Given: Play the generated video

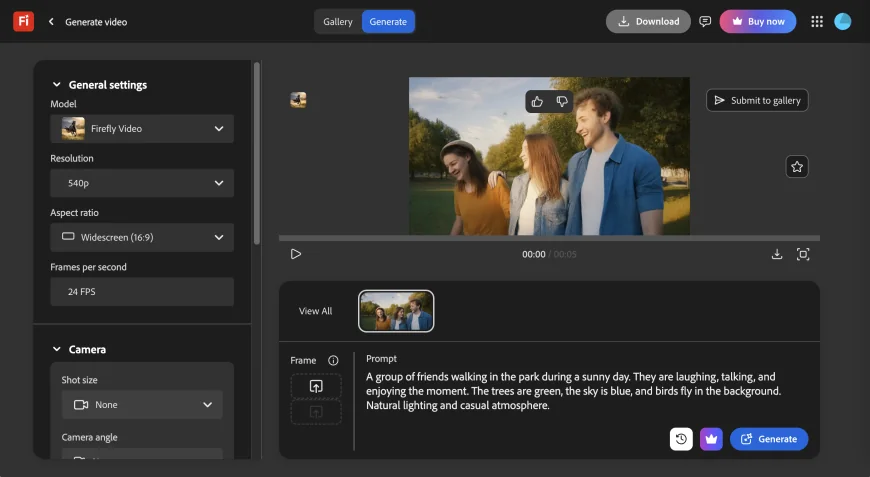Looking at the screenshot, I should tap(296, 254).
